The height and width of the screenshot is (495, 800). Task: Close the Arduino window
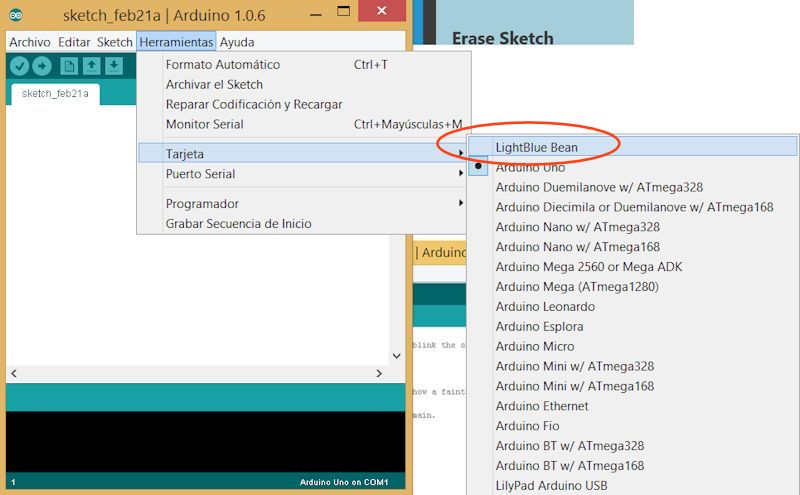382,11
